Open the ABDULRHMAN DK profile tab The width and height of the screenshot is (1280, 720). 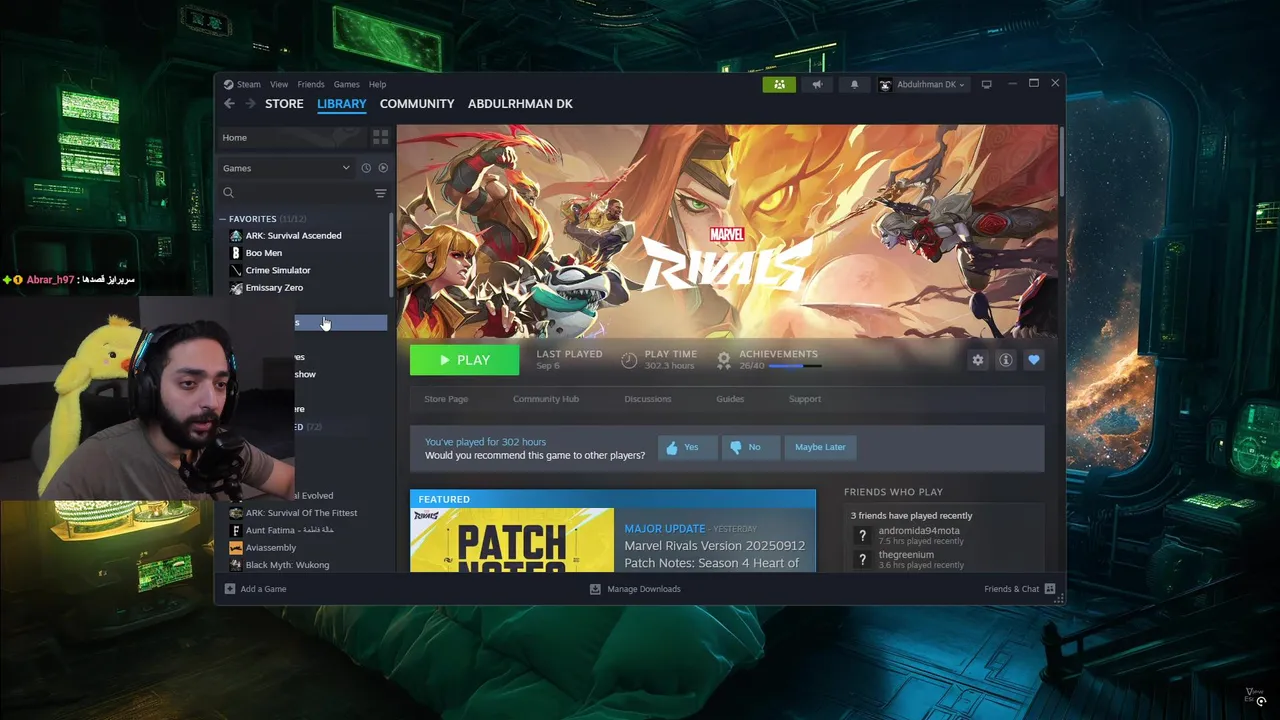(x=520, y=104)
